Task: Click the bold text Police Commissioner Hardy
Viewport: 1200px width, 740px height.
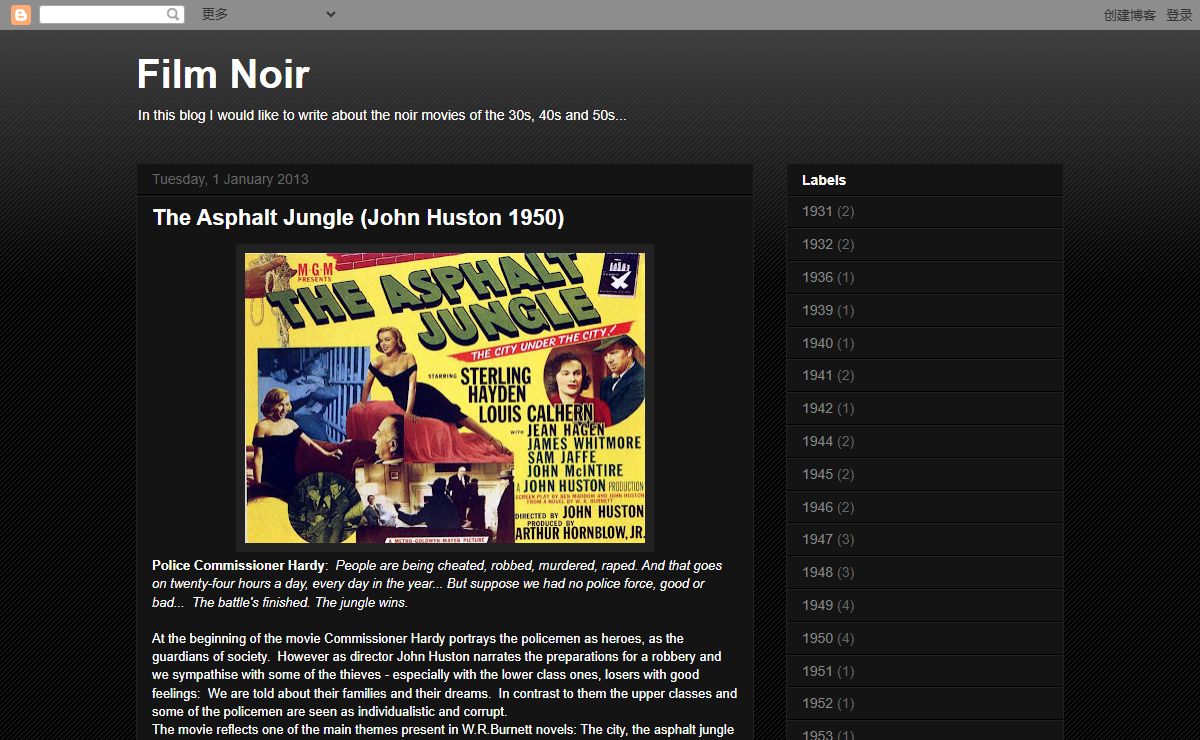Action: pos(238,566)
